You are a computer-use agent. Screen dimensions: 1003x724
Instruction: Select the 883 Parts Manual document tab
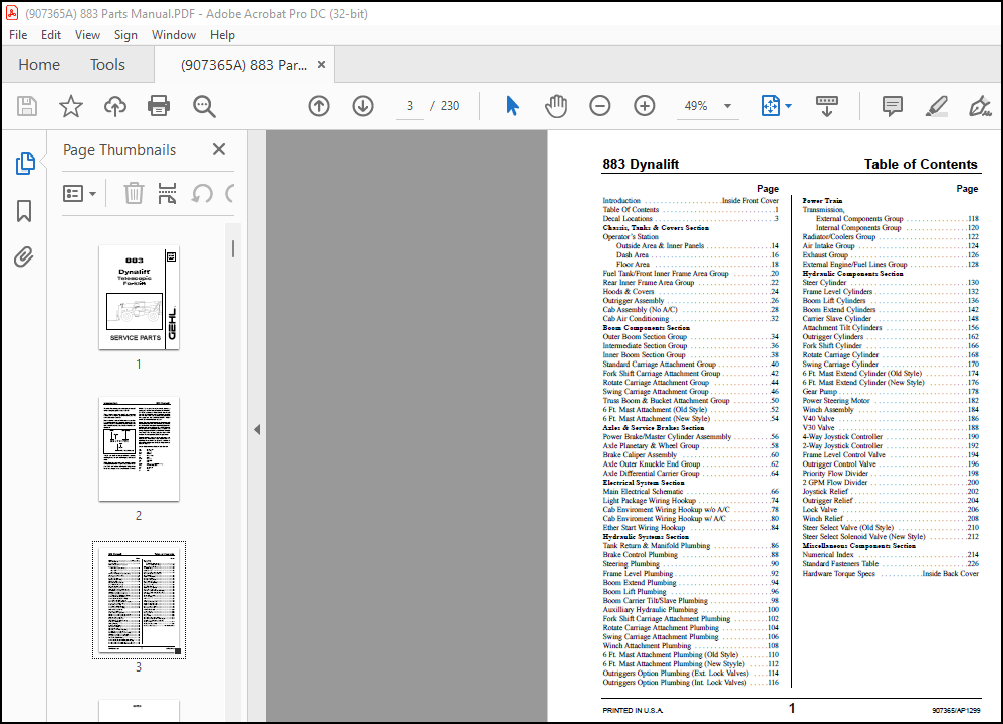(x=244, y=65)
